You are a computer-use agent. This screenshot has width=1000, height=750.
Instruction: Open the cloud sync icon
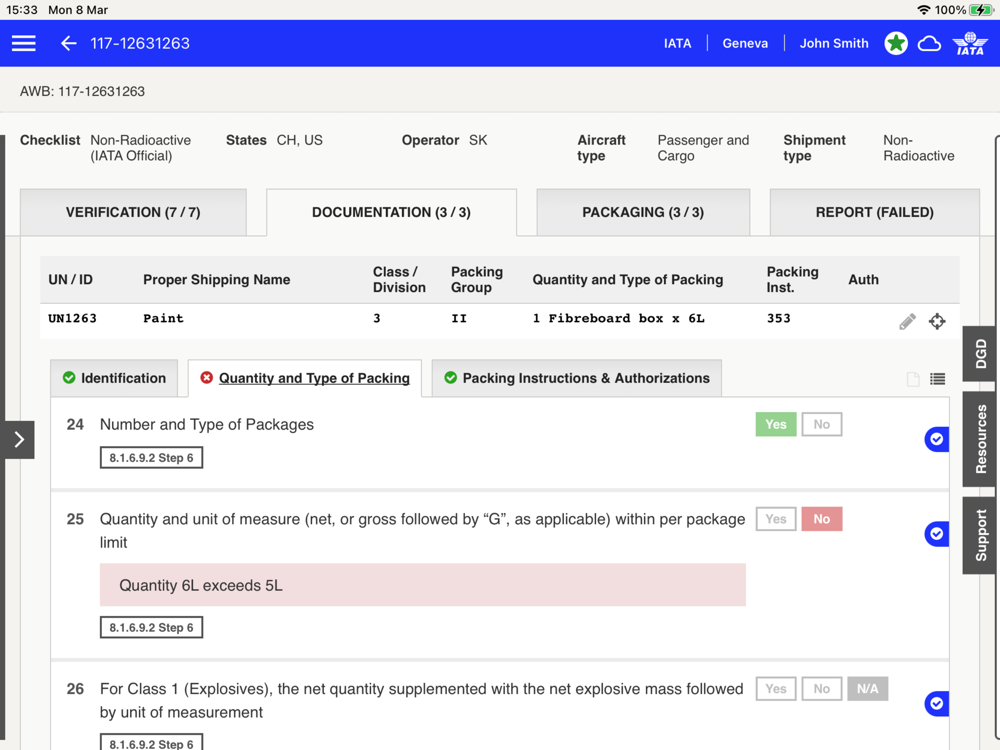click(929, 43)
